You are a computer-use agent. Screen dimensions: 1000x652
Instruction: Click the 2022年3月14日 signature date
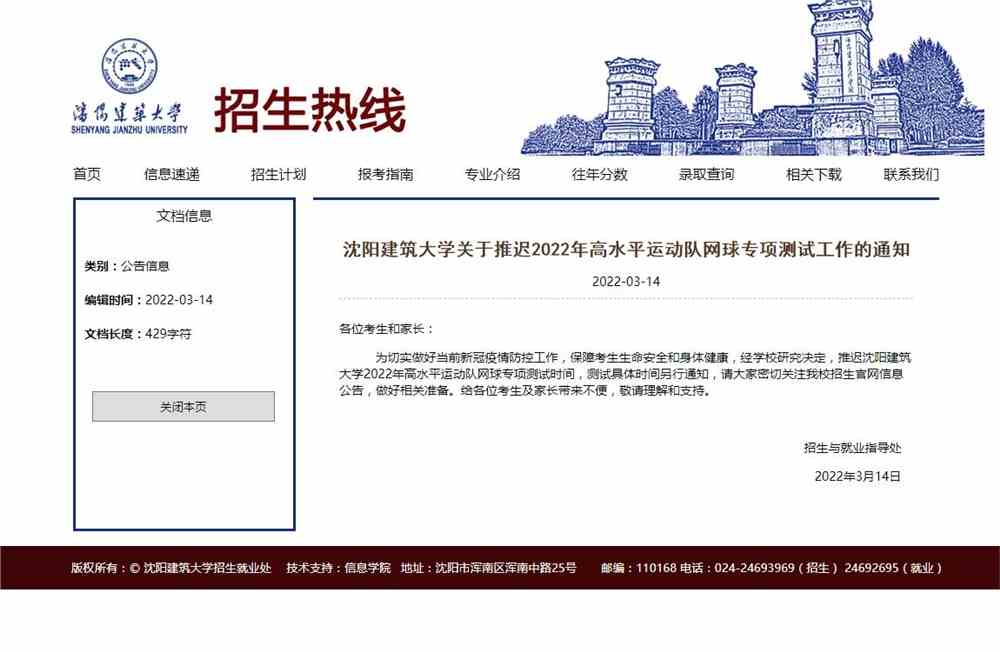857,476
